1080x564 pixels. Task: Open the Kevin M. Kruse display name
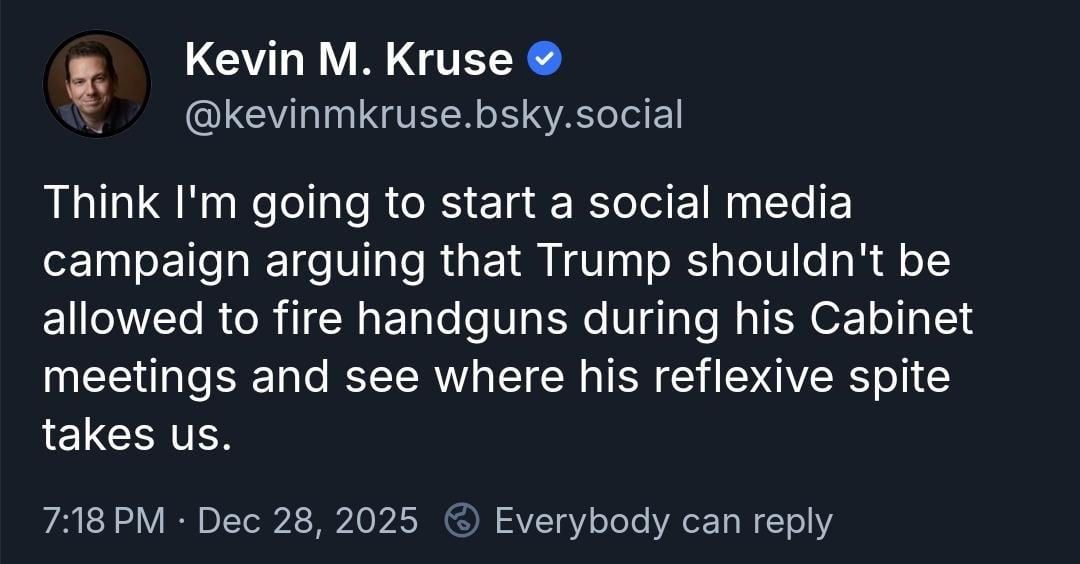click(348, 62)
